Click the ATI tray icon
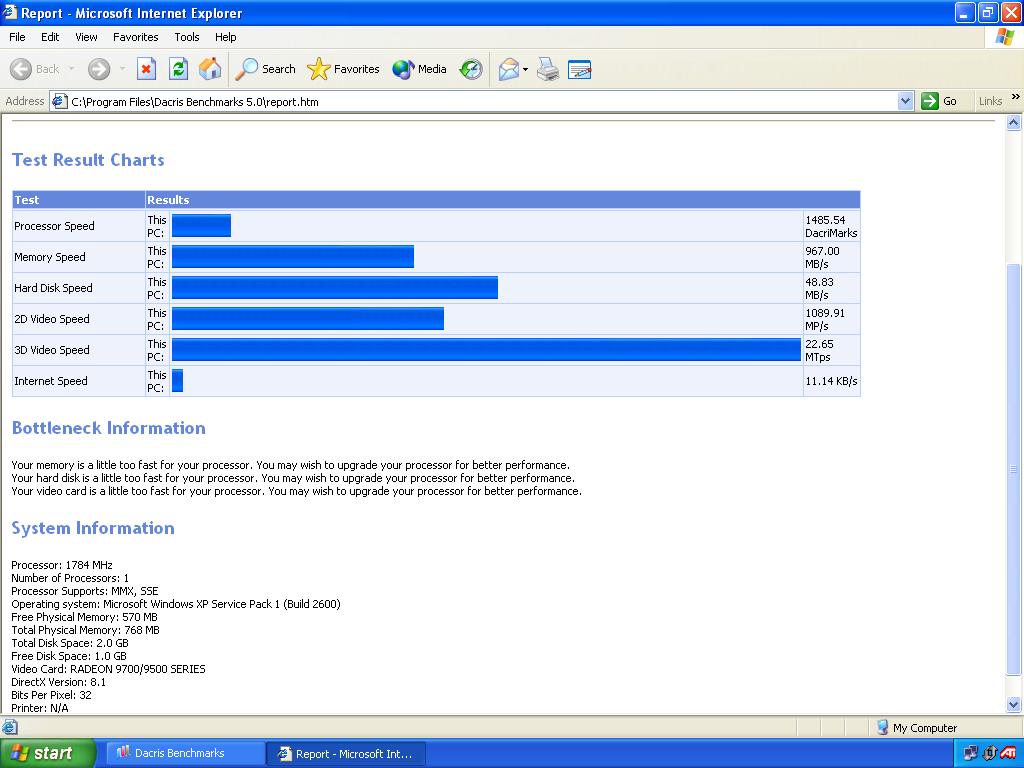This screenshot has height=768, width=1024. point(1008,753)
